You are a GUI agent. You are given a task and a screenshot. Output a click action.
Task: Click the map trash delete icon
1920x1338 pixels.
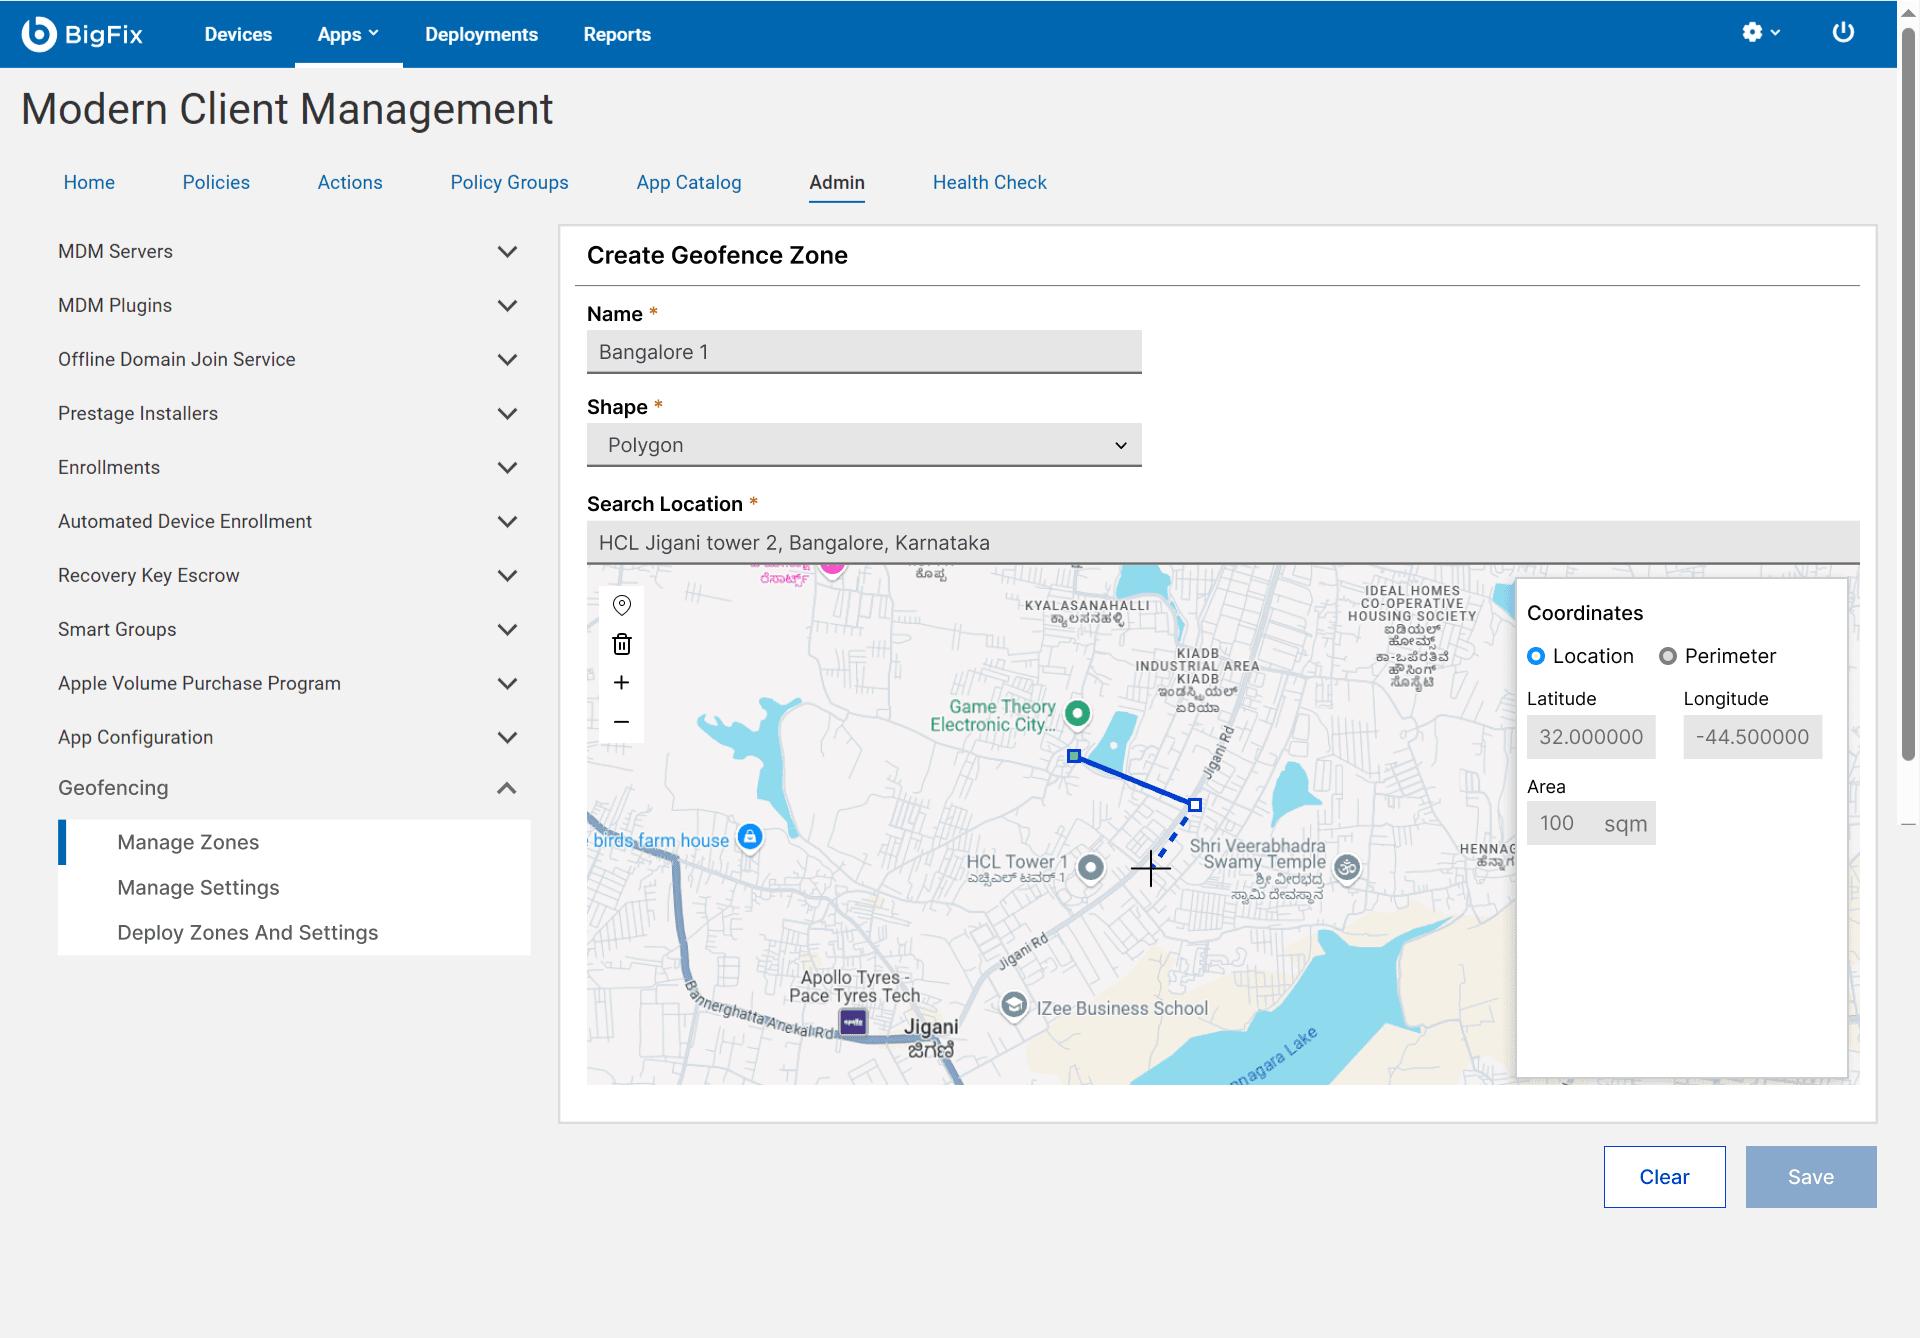(x=621, y=644)
